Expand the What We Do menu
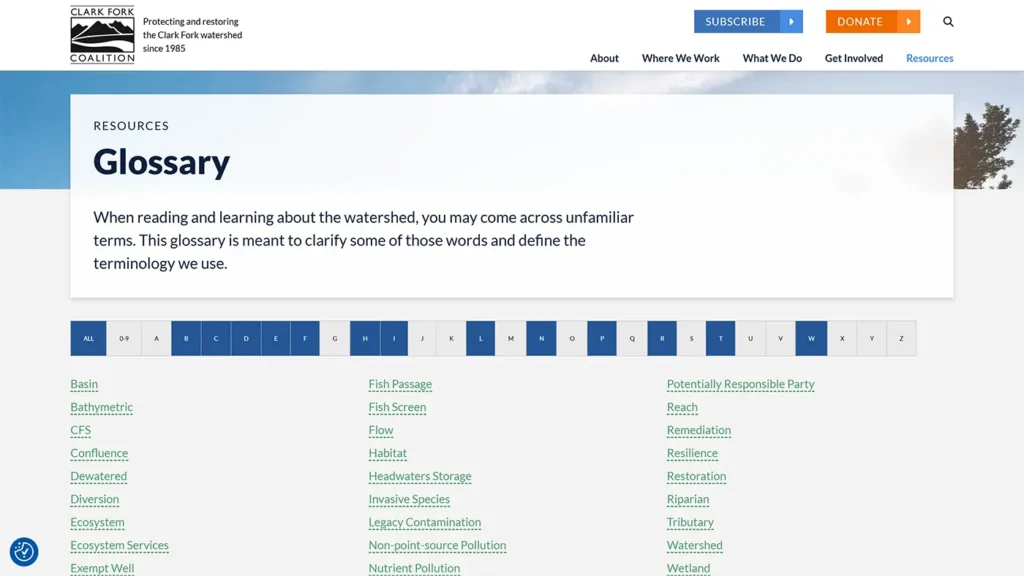 tap(772, 58)
